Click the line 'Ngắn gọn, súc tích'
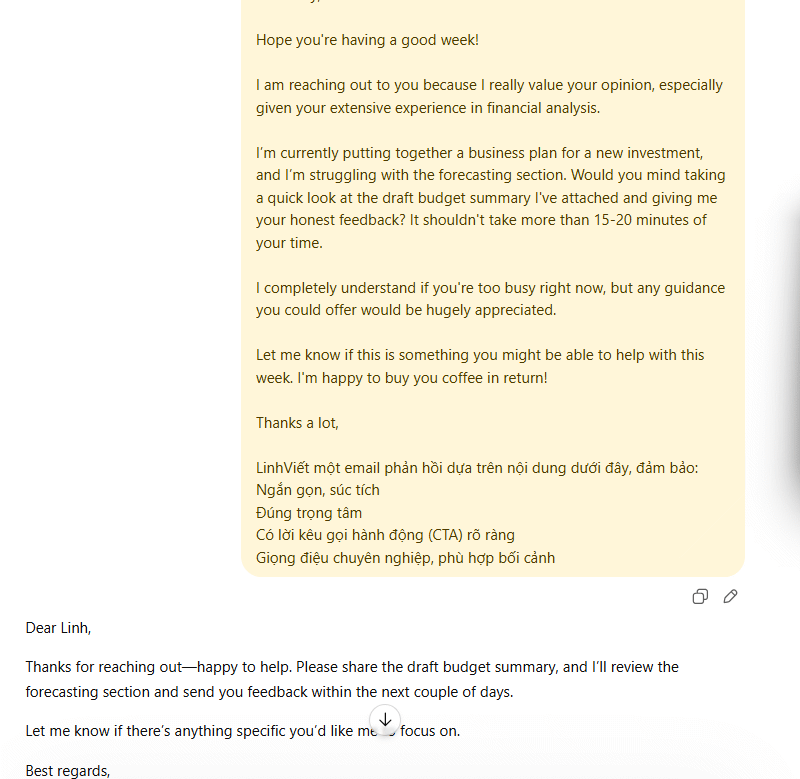Image resolution: width=800 pixels, height=779 pixels. click(x=317, y=490)
